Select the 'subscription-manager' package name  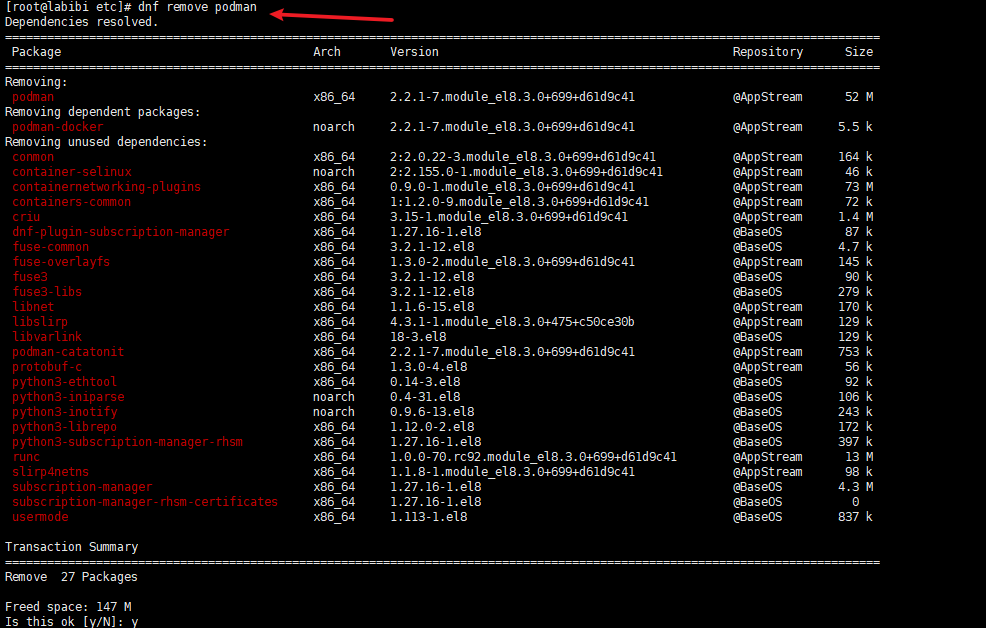[82, 487]
